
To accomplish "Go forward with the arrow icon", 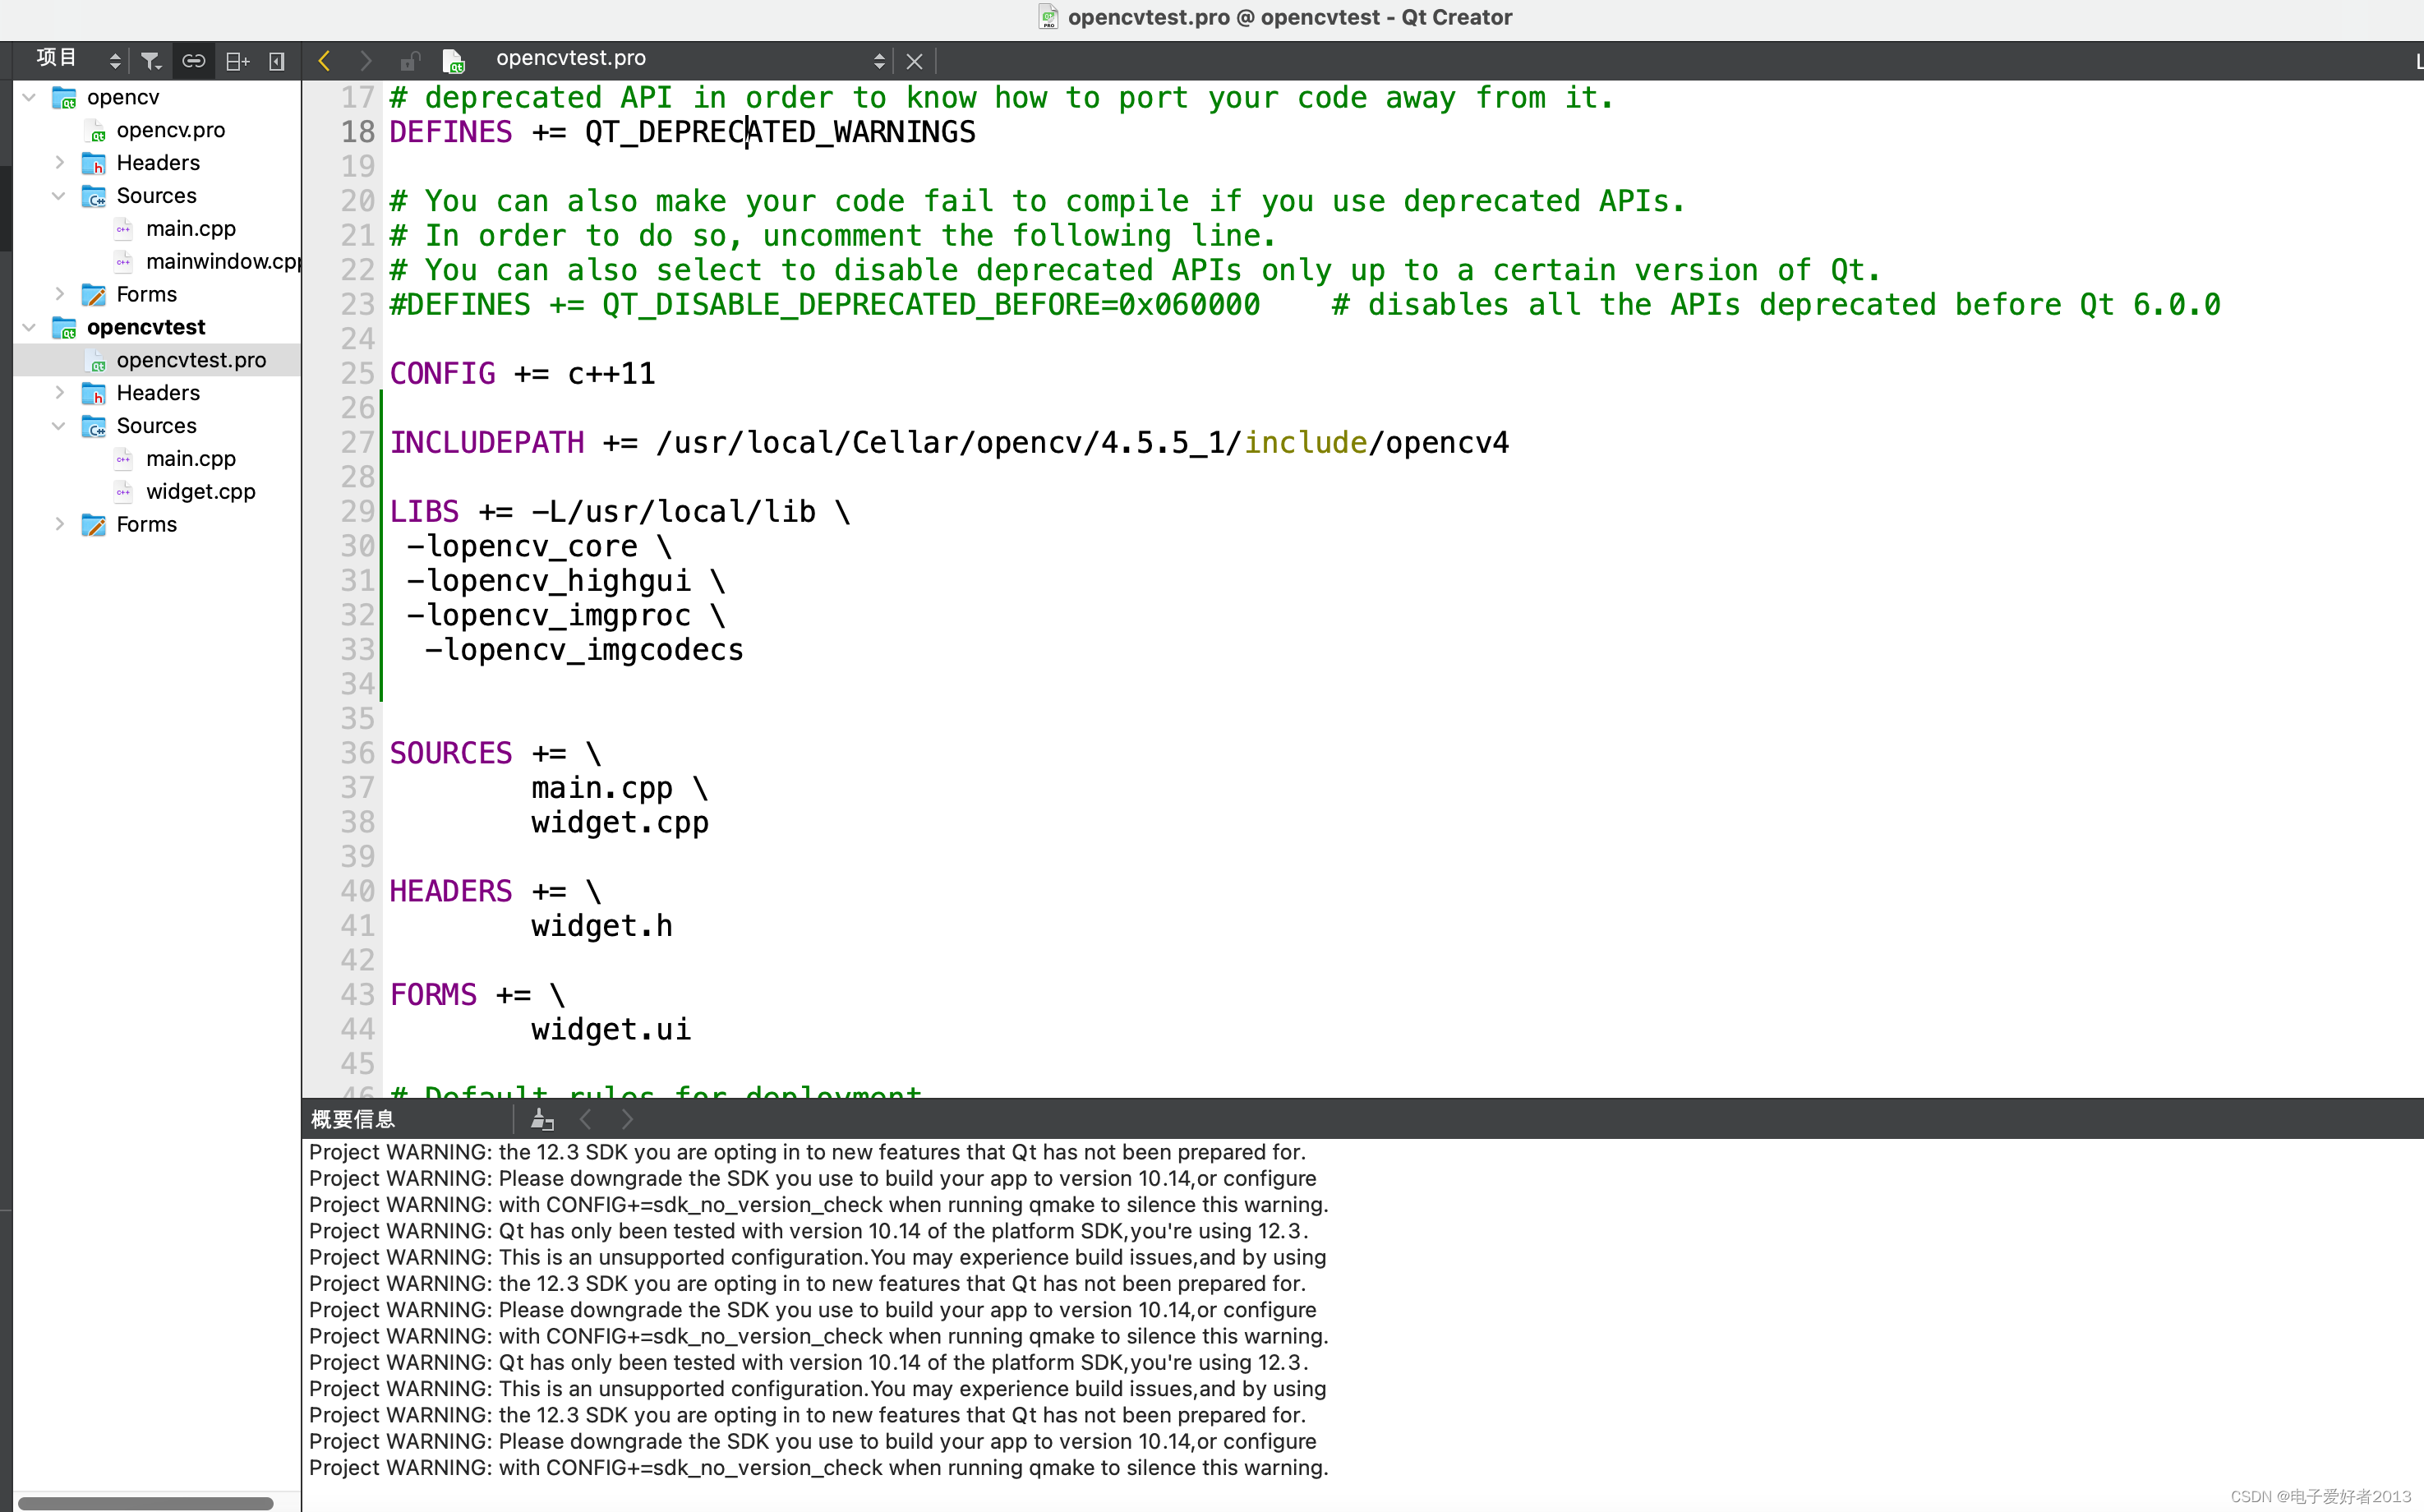I will pyautogui.click(x=365, y=61).
